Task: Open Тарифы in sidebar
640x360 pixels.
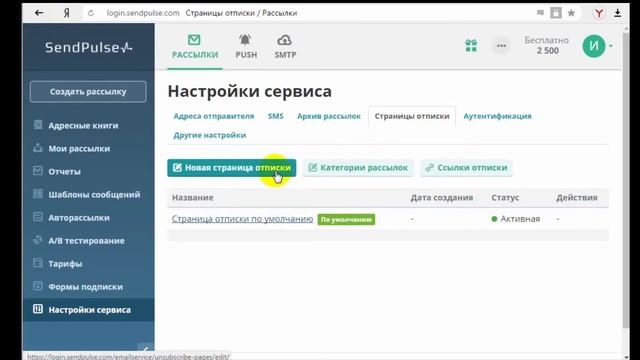Action: tap(65, 264)
